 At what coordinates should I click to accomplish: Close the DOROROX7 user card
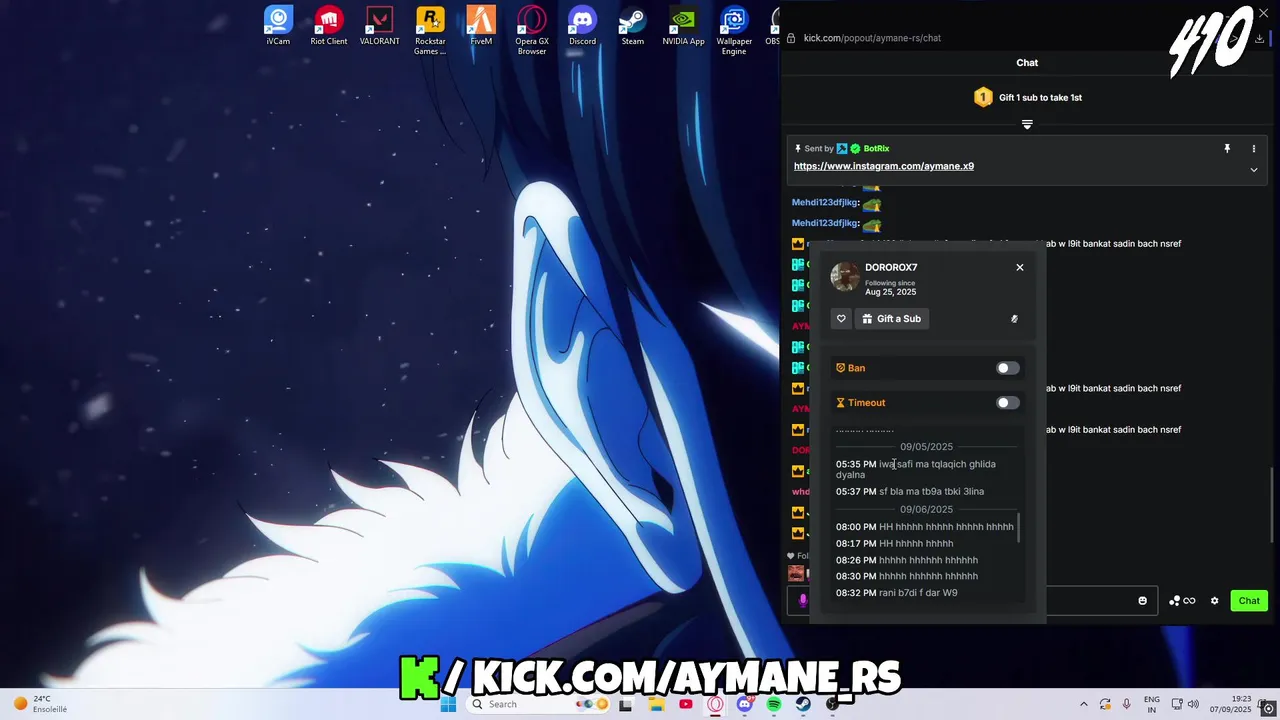tap(1020, 267)
